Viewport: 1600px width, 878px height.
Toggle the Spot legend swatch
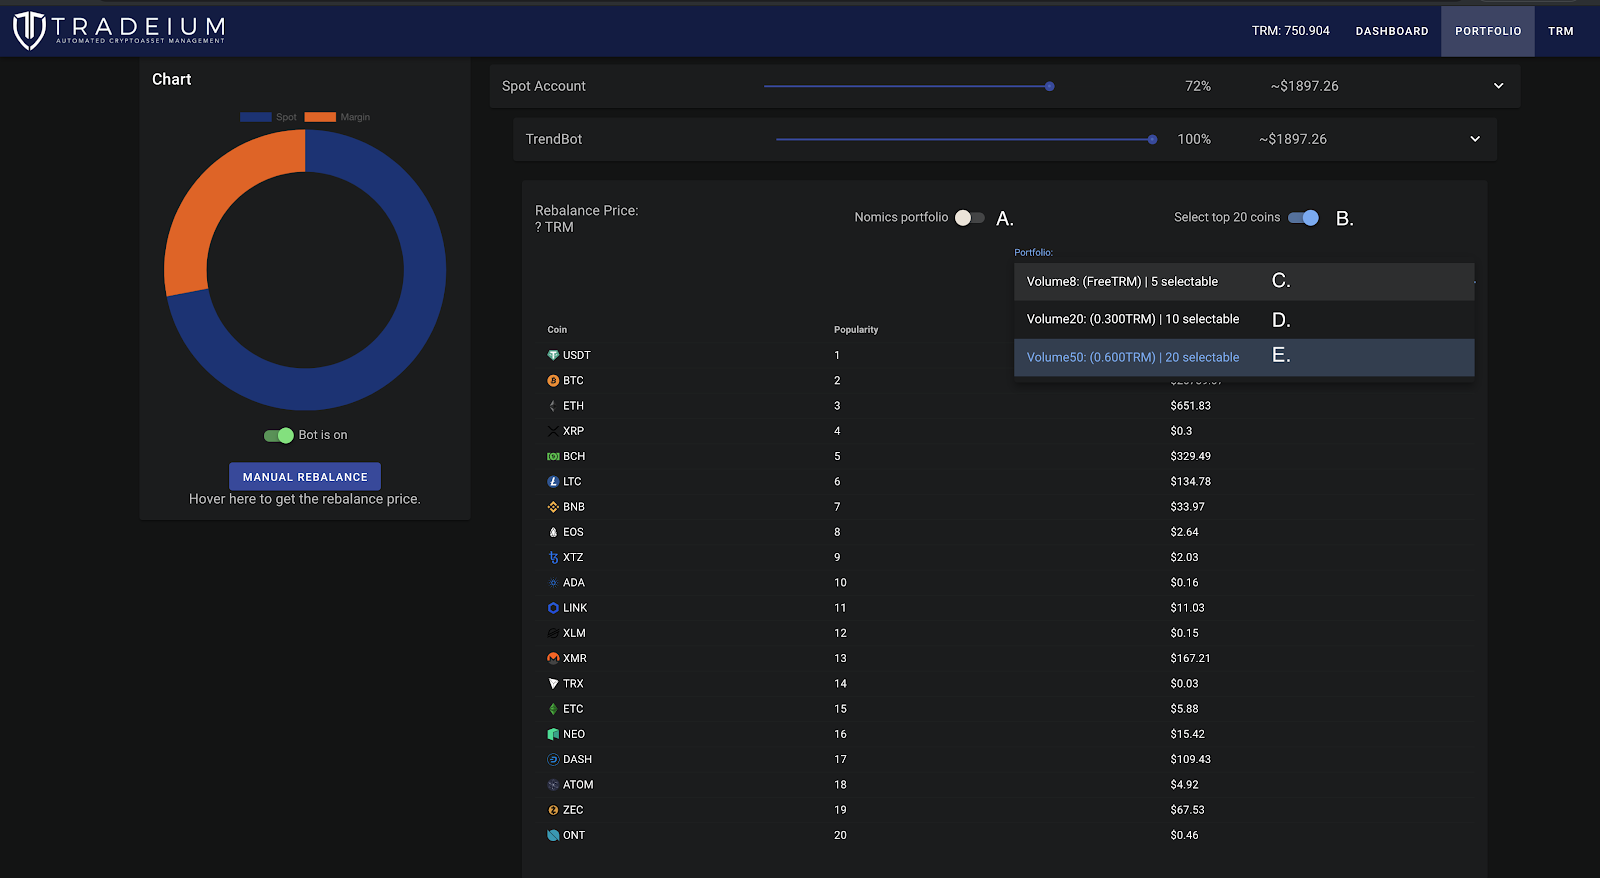tap(256, 117)
